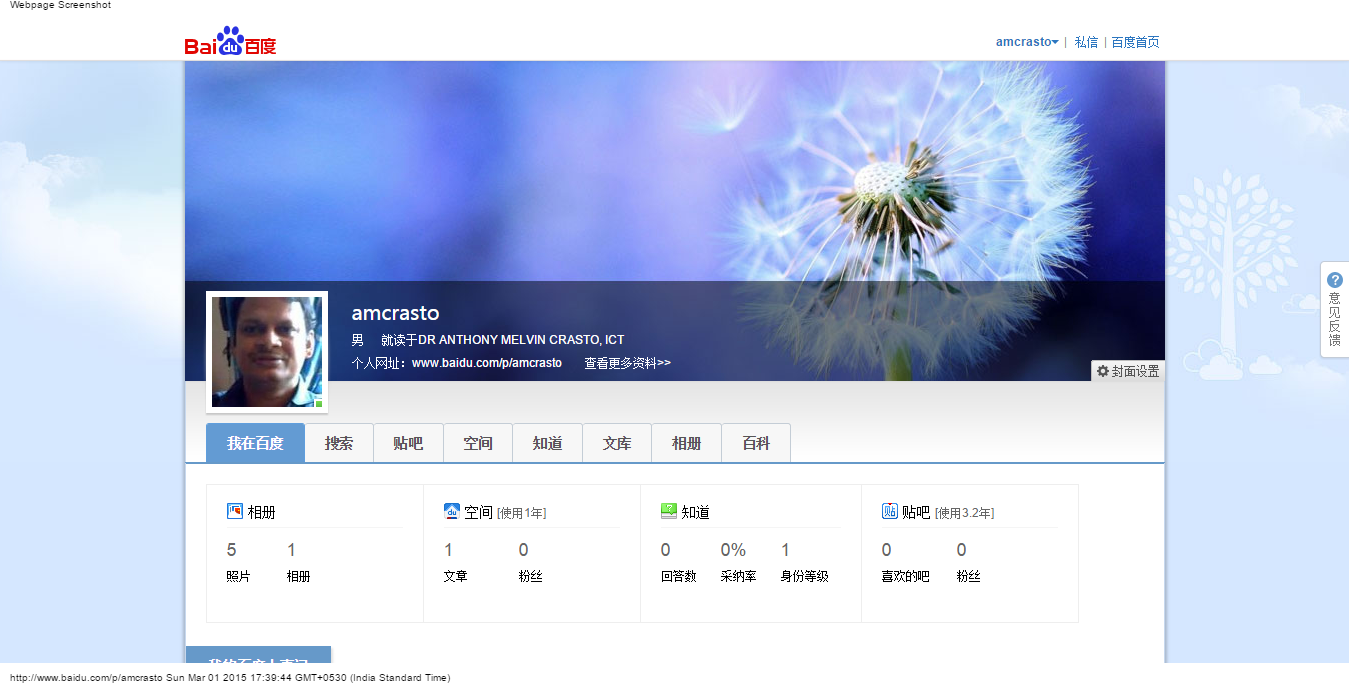Open the 空间 tab
The height and width of the screenshot is (683, 1349).
tap(478, 443)
